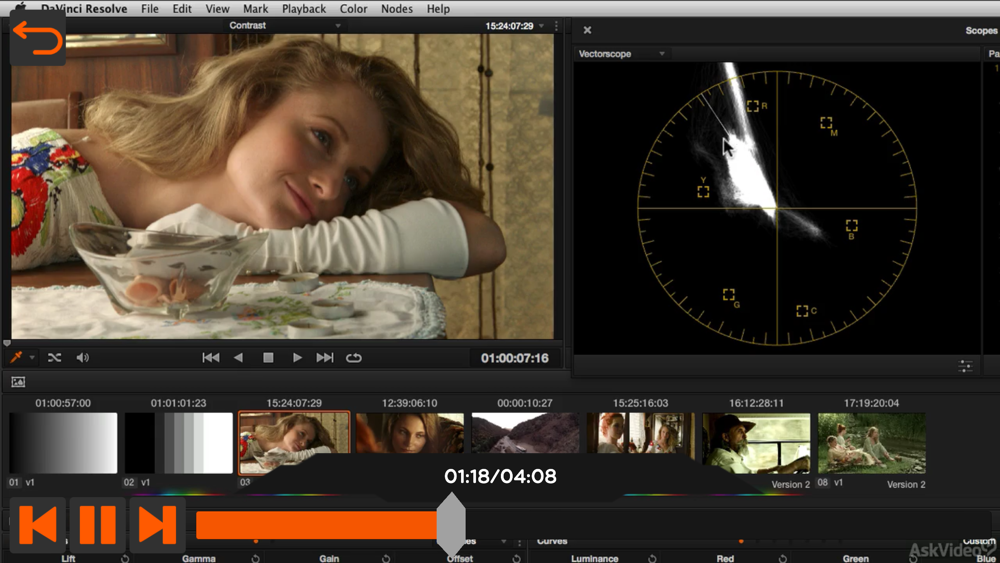Screen dimensions: 1000x563
Task: Open the Nodes menu
Action: tap(397, 9)
